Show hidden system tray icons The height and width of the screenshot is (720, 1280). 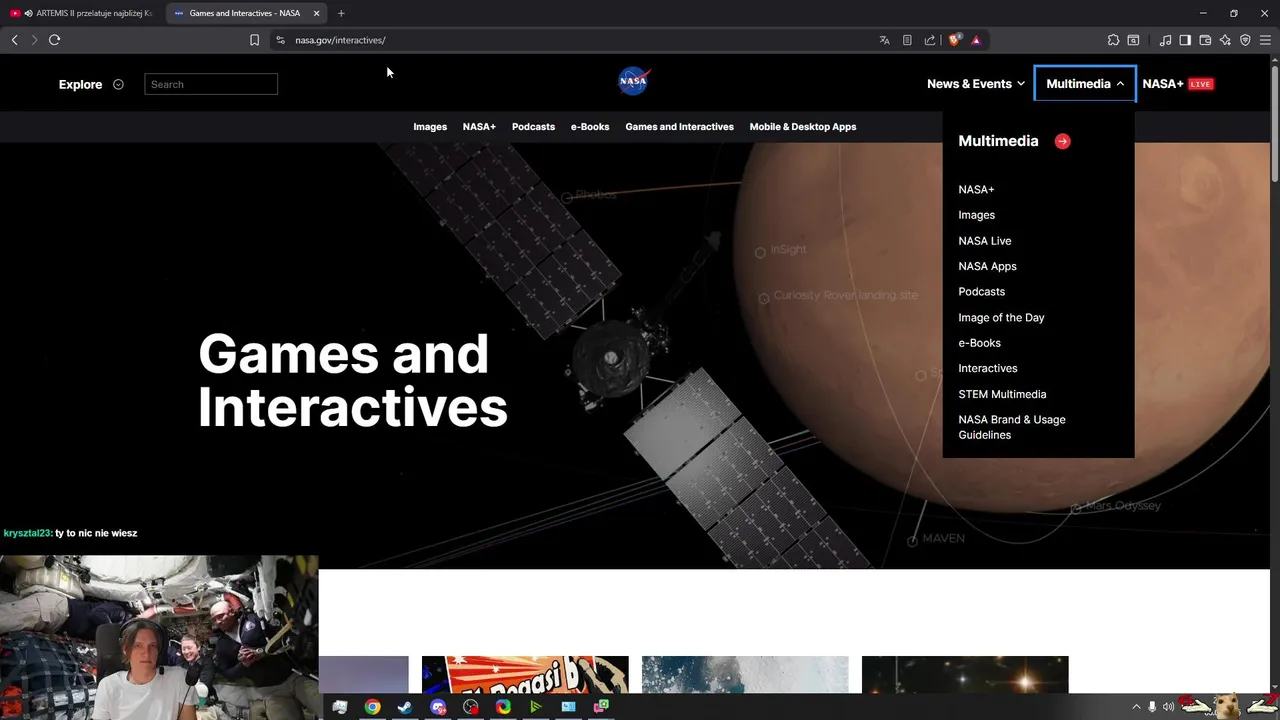click(x=1135, y=707)
